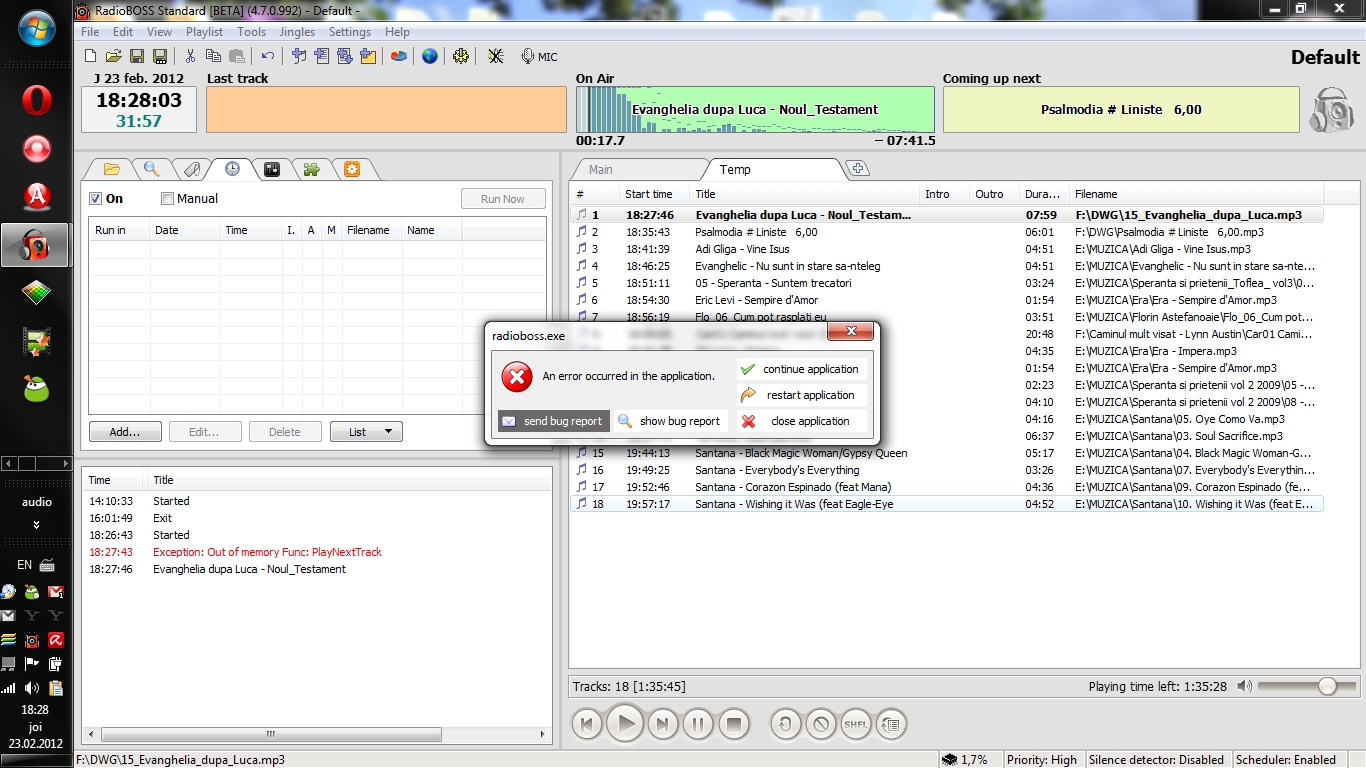Open the Settings menu

[350, 32]
